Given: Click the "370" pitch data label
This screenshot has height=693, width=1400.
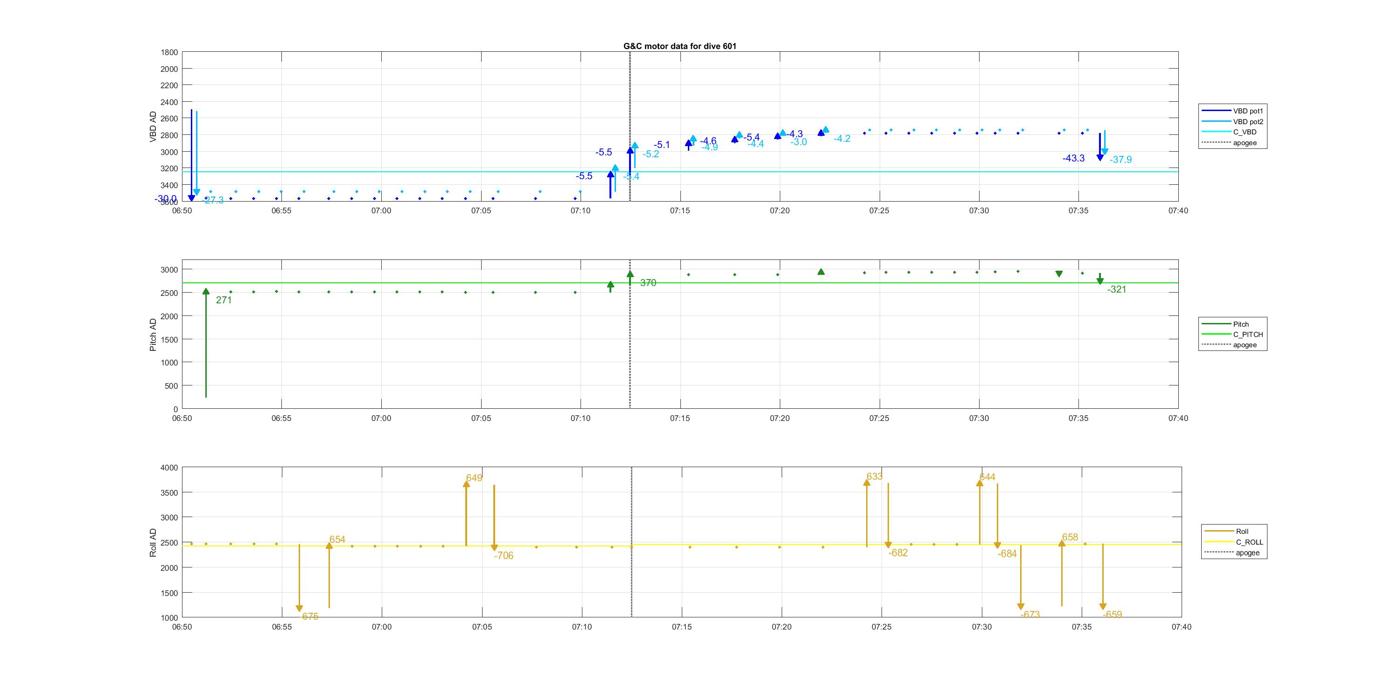Looking at the screenshot, I should pos(648,283).
